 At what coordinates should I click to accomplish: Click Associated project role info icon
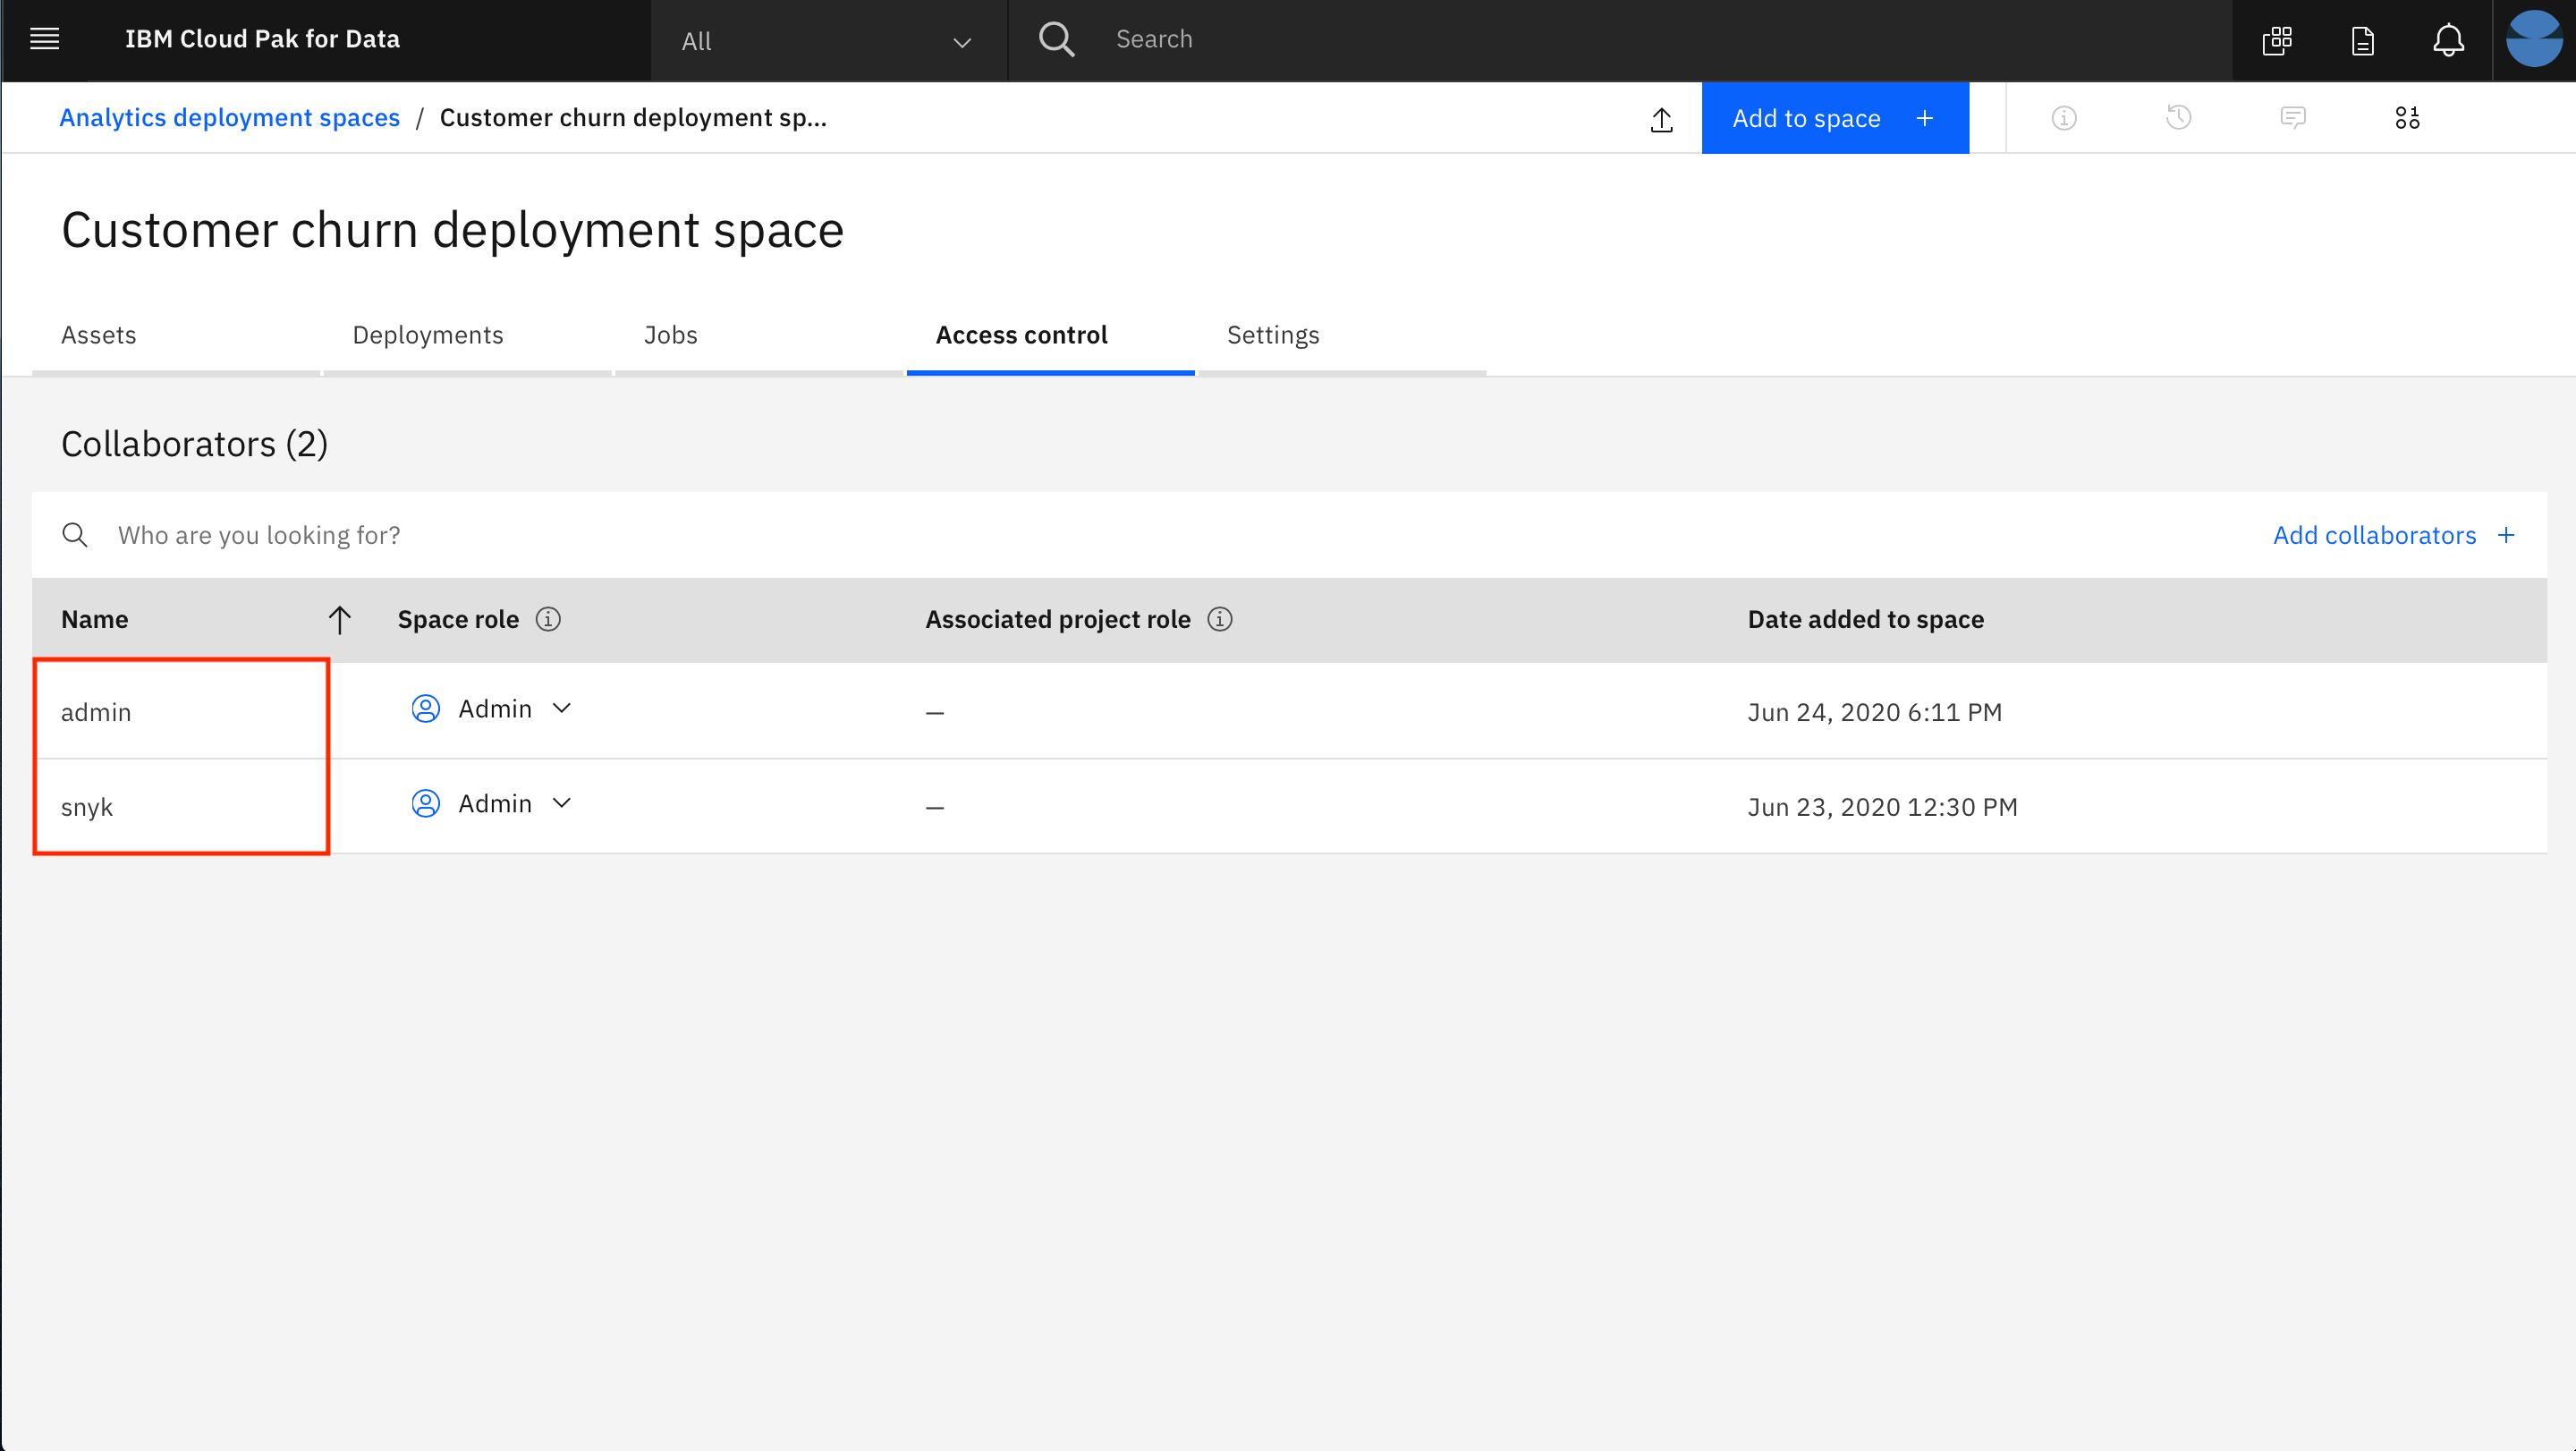tap(1220, 619)
